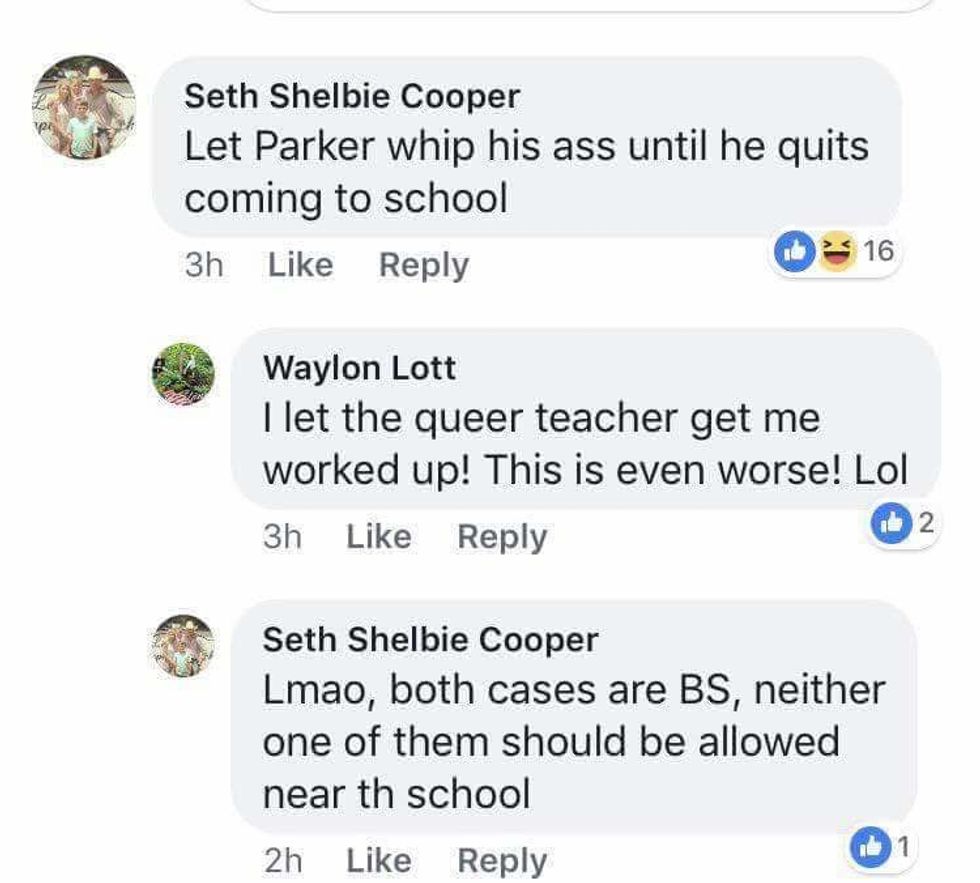Open Seth Shelbie Cooper's small reply avatar
Screen dimensions: 980x883
(184, 646)
